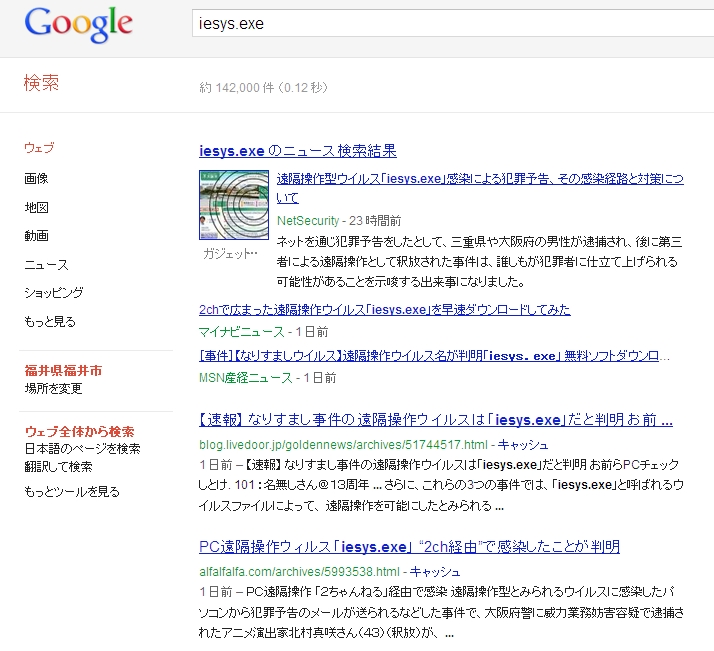Viewport: 714px width, 651px height.
Task: Click 場所を変更 to change location
Action: click(53, 388)
